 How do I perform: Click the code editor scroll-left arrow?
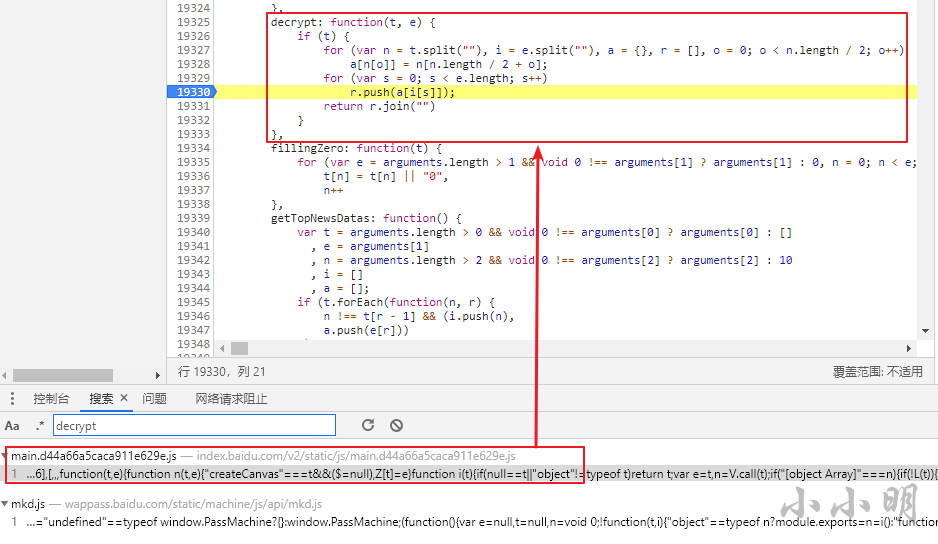pyautogui.click(x=223, y=348)
